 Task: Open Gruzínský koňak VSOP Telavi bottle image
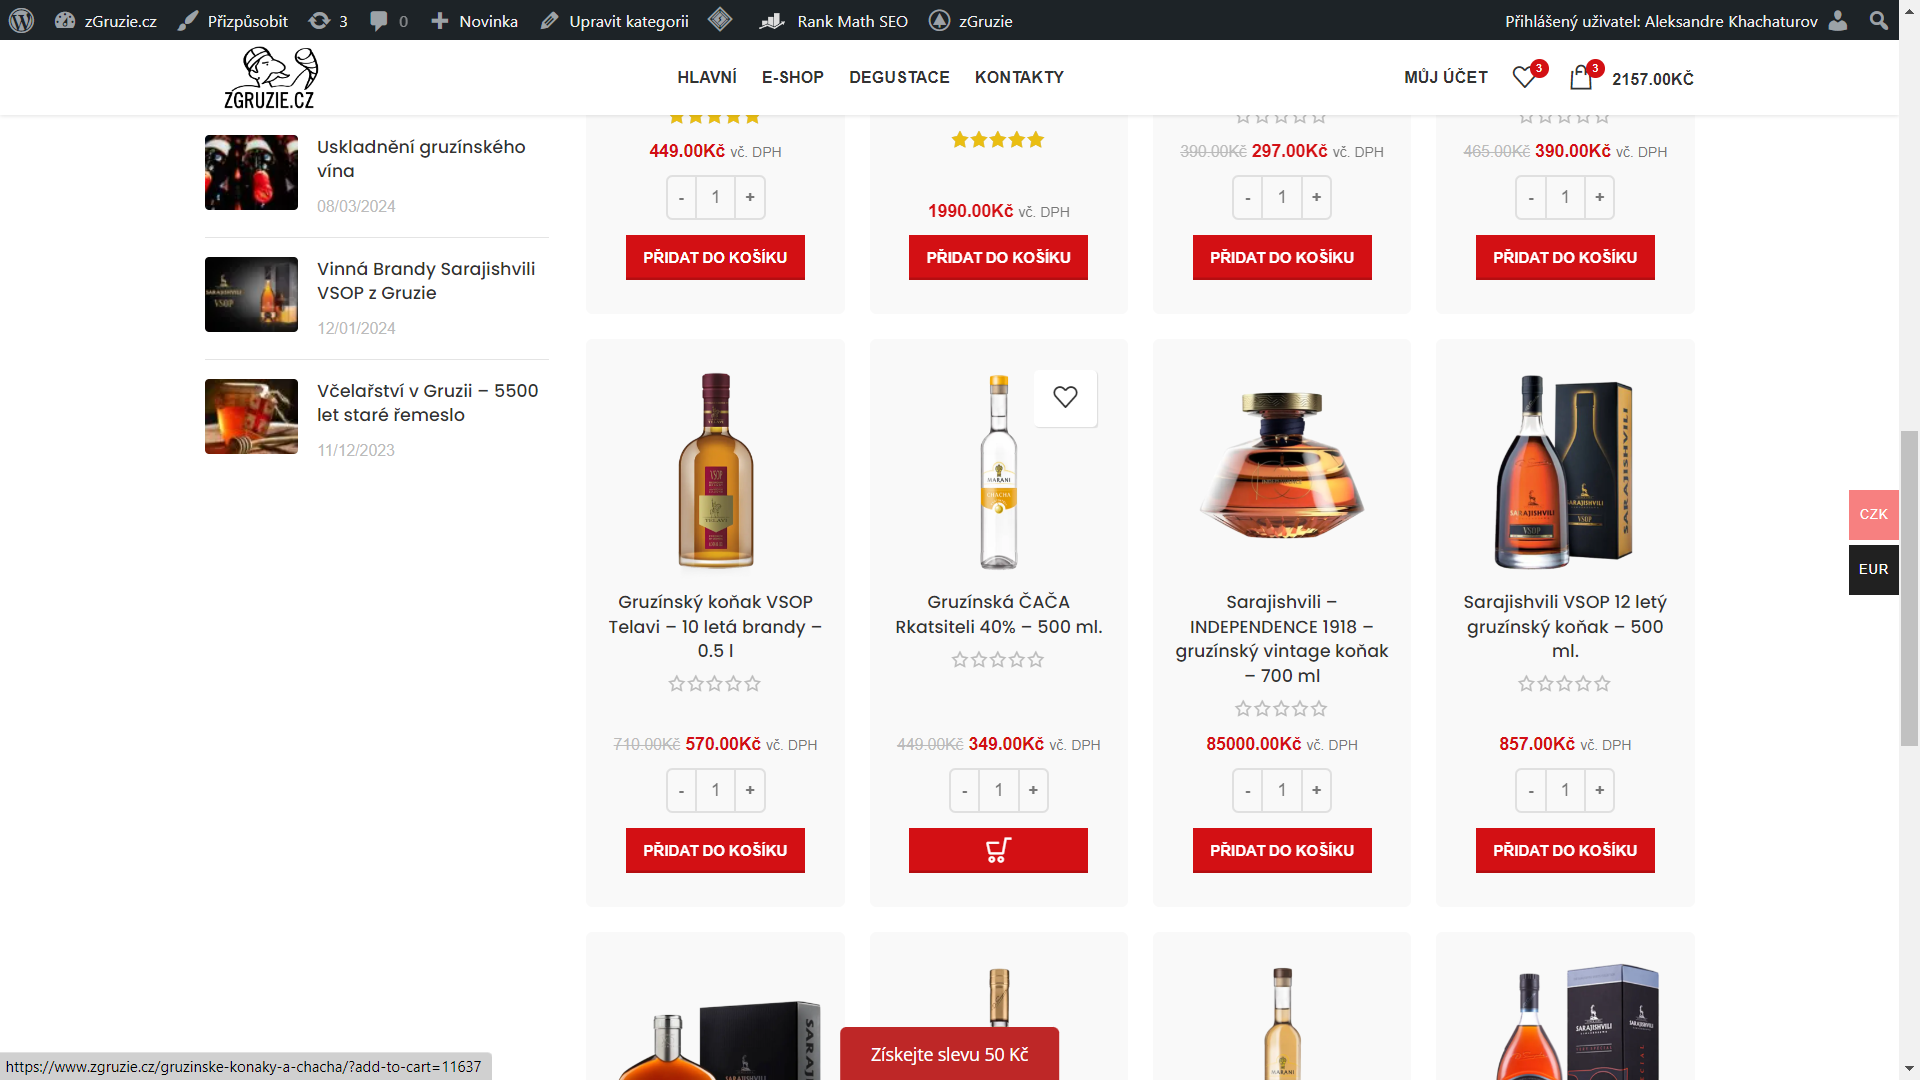pyautogui.click(x=716, y=470)
